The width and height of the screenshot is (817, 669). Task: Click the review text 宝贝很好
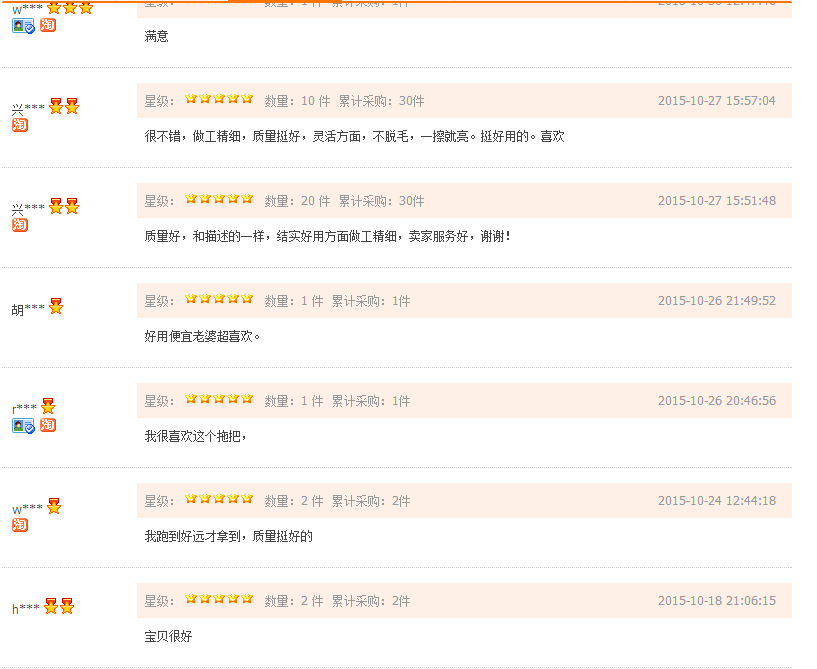tap(168, 636)
